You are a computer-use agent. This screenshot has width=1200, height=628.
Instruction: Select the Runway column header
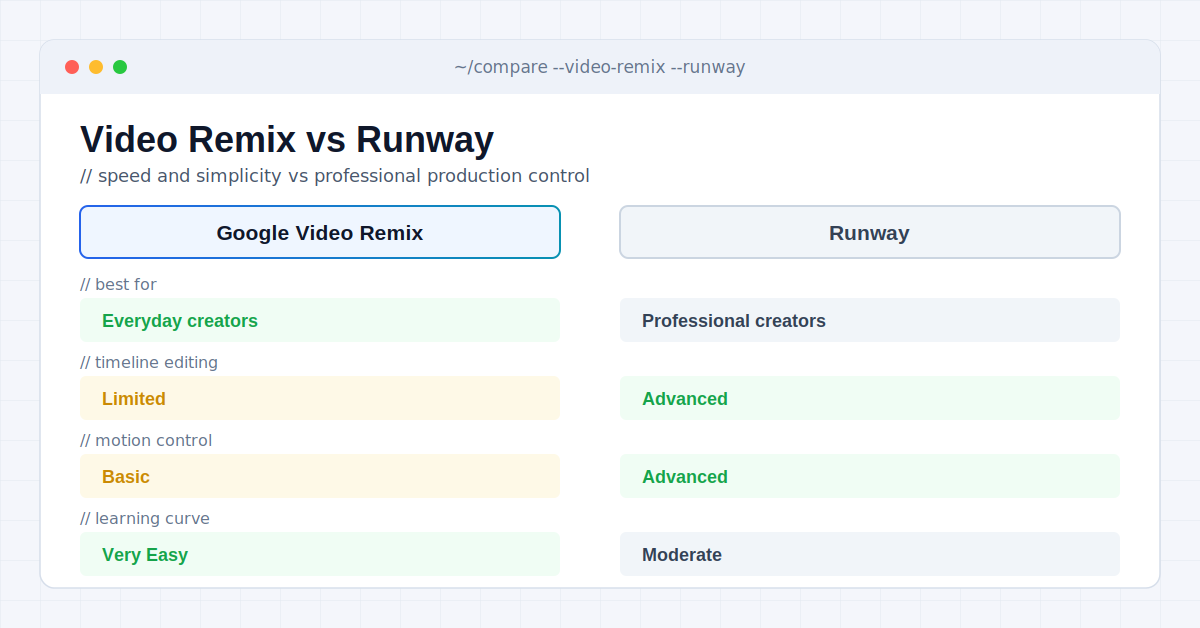click(x=869, y=232)
